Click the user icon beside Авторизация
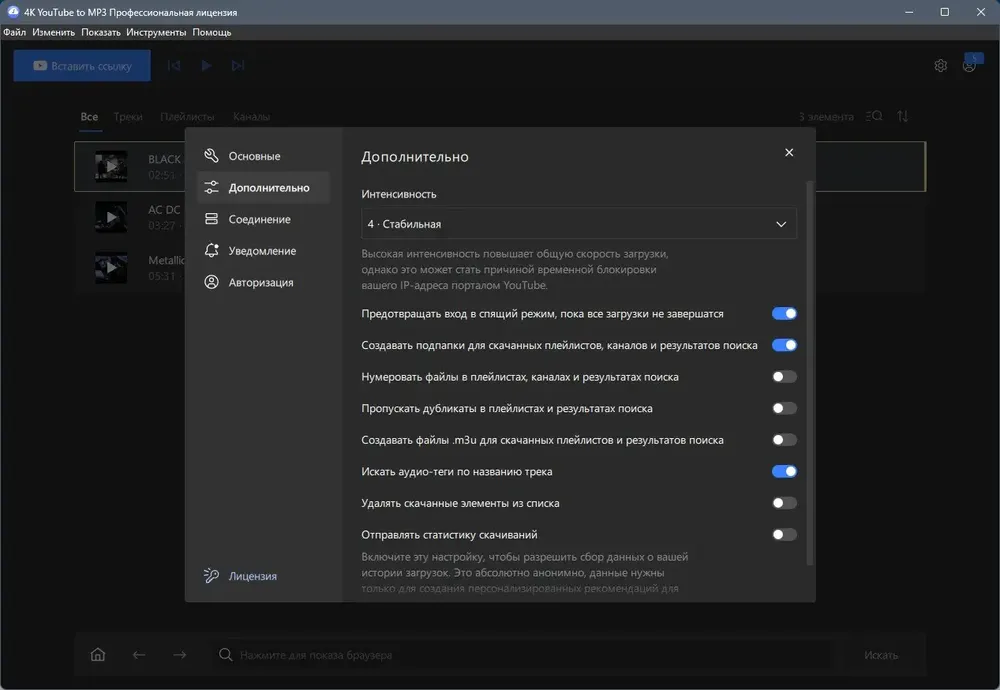Image resolution: width=1000 pixels, height=690 pixels. [x=211, y=282]
